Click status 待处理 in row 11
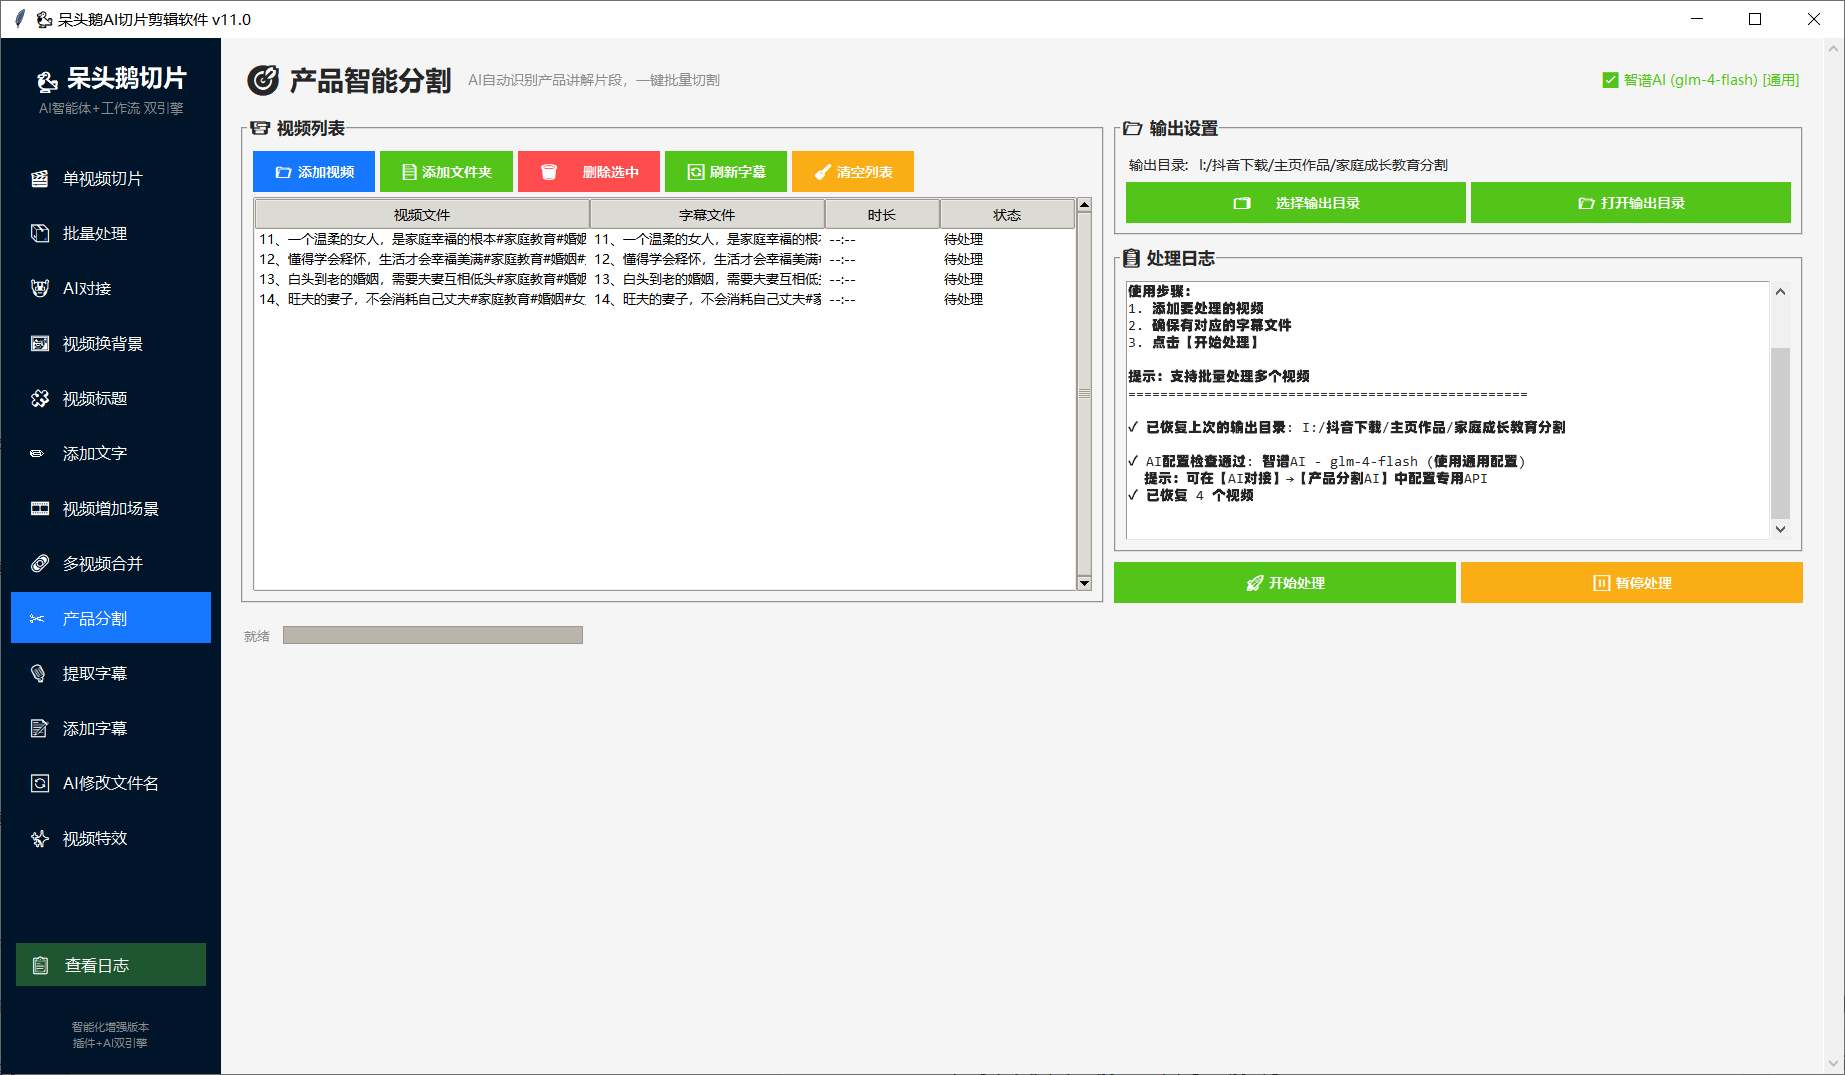This screenshot has width=1845, height=1075. [x=963, y=239]
